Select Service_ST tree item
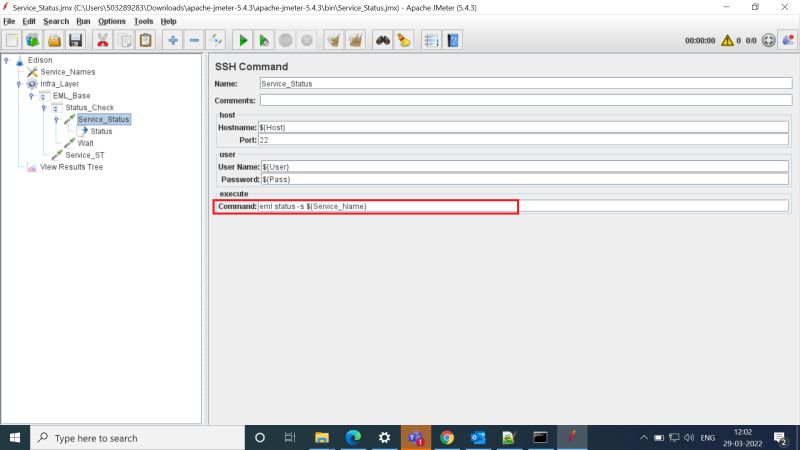The width and height of the screenshot is (800, 450). pyautogui.click(x=85, y=155)
